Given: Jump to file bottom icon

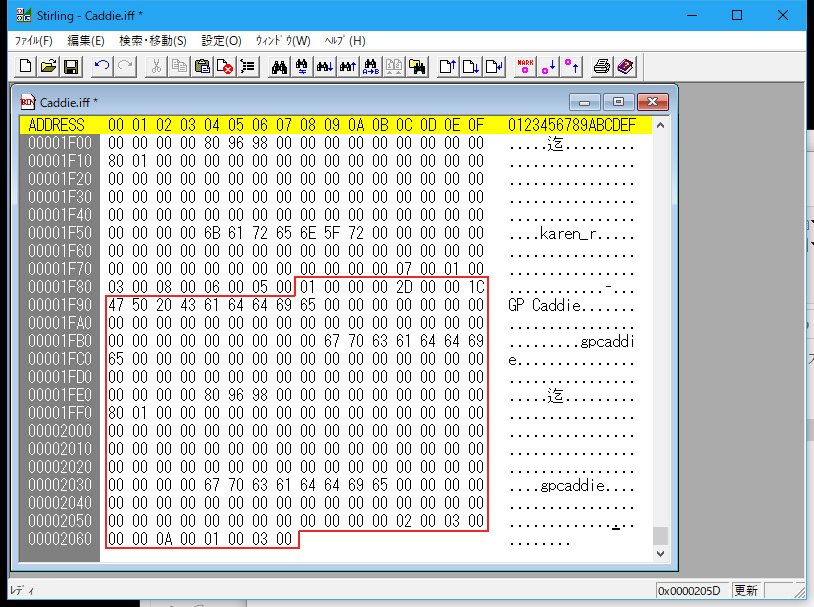Looking at the screenshot, I should (470, 66).
